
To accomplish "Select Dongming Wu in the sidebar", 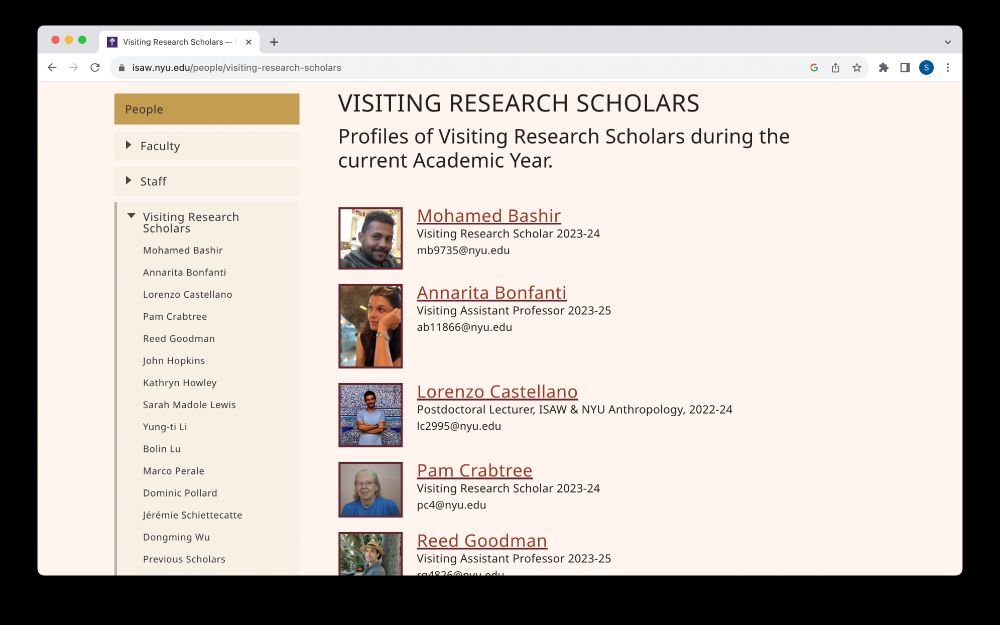I will pos(176,538).
